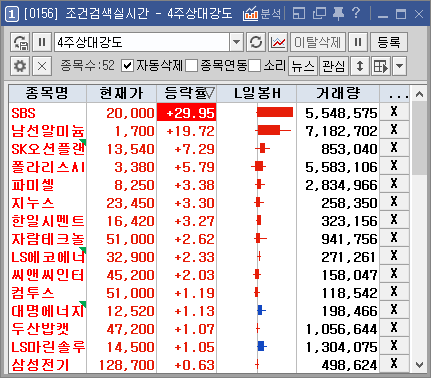Click the up-down arrow resize icon
Image resolution: width=431 pixels, height=378 pixels.
point(360,66)
